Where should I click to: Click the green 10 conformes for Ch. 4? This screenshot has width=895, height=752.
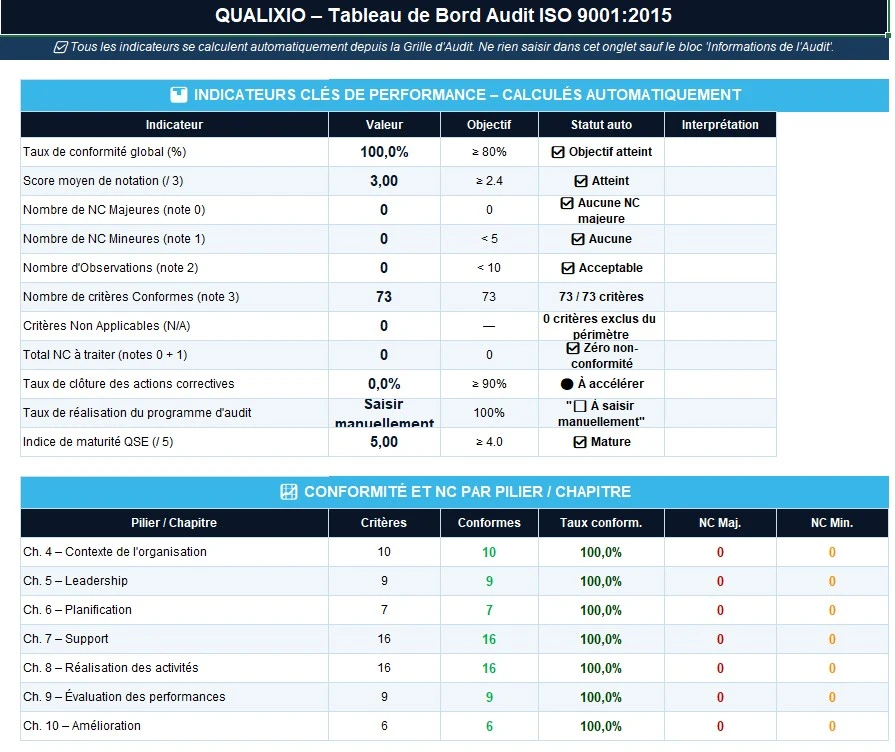(x=489, y=552)
